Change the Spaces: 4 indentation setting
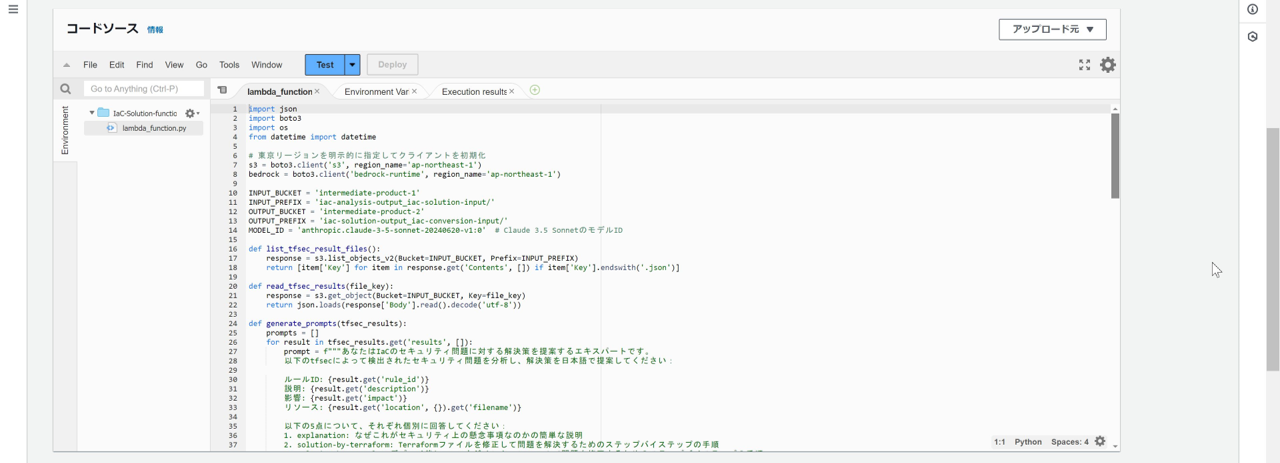 (x=1069, y=441)
